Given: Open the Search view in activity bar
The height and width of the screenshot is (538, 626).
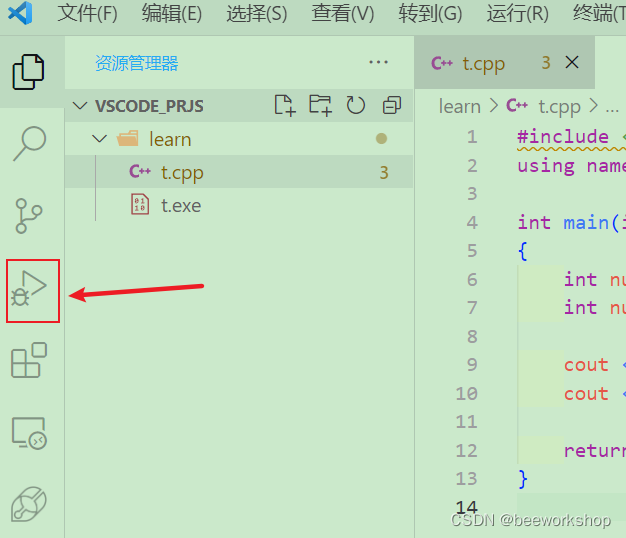Looking at the screenshot, I should point(30,144).
